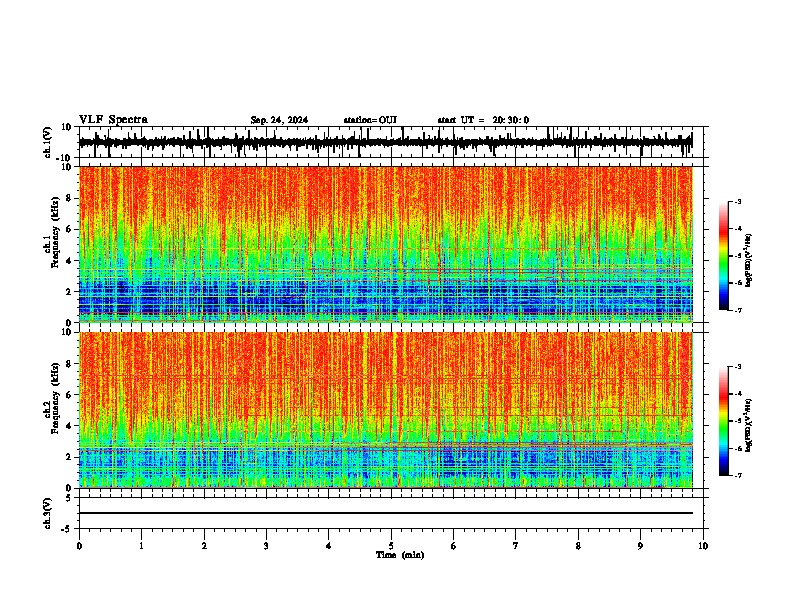Click the ch.2 colorbar "log(PSD)" label
The width and height of the screenshot is (792, 612).
tap(748, 425)
